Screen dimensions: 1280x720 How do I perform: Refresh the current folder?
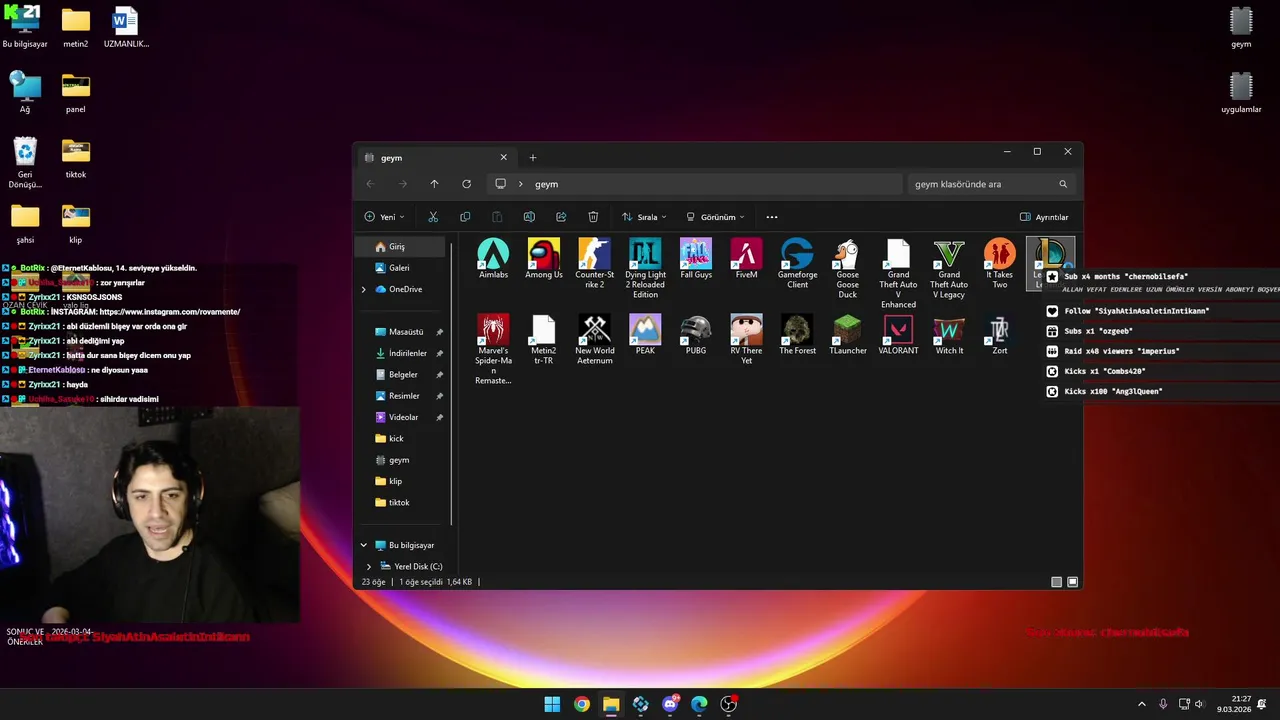466,184
